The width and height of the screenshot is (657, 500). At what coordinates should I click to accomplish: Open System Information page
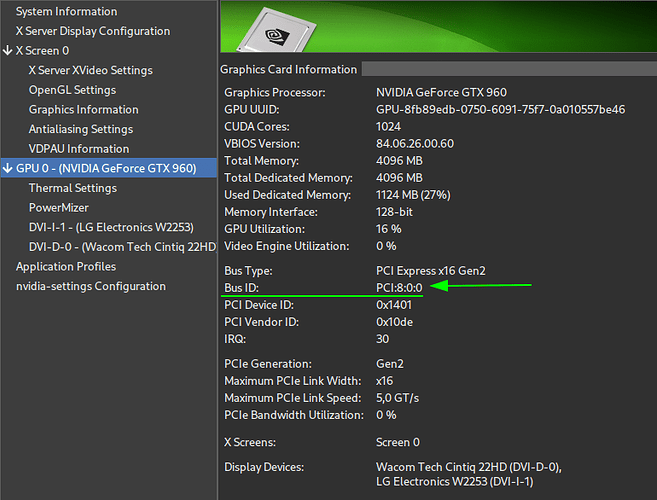pos(67,12)
